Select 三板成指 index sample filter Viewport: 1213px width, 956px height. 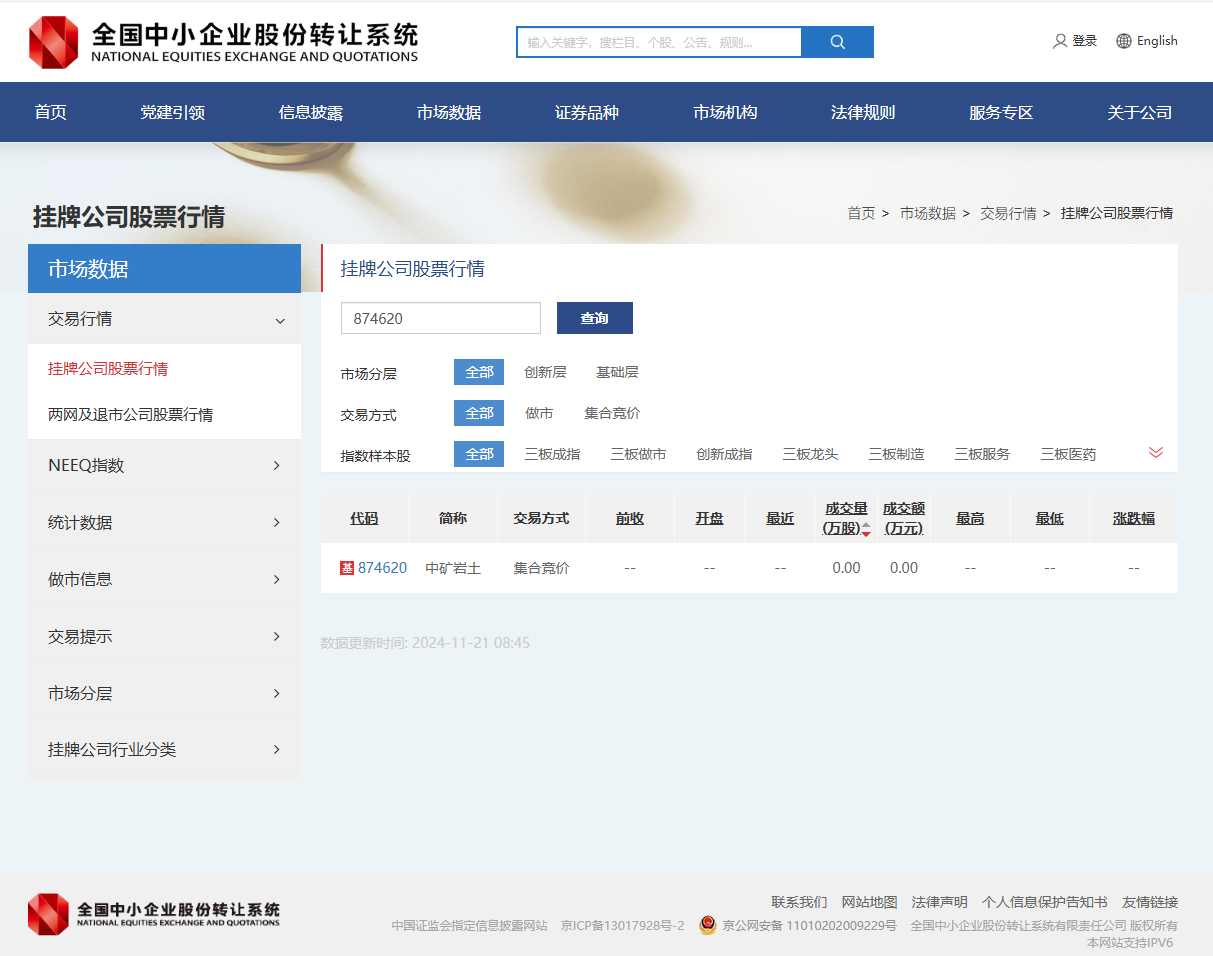tap(552, 454)
